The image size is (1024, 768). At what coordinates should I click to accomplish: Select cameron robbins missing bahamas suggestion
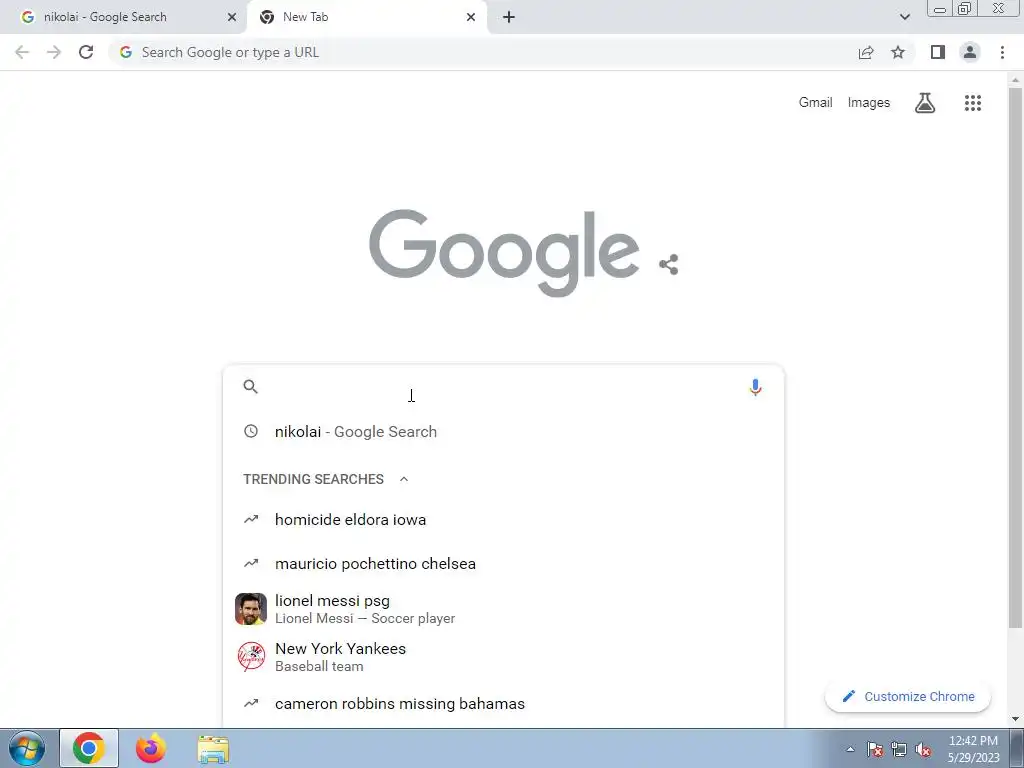point(503,703)
